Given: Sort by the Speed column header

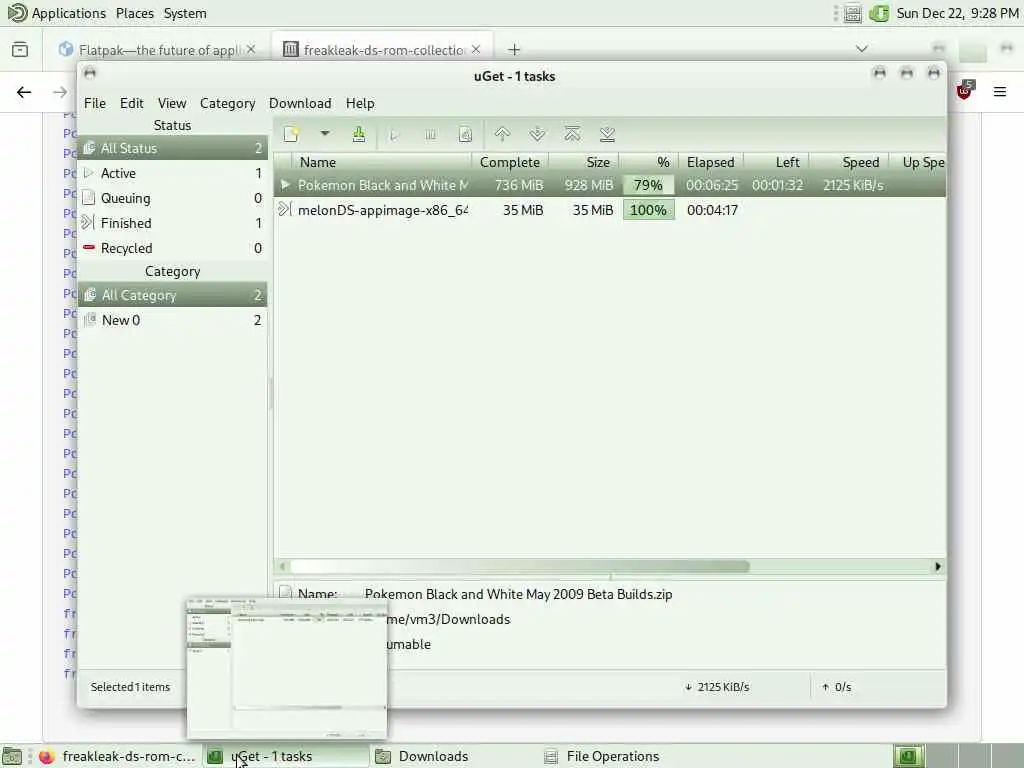Looking at the screenshot, I should coord(849,162).
